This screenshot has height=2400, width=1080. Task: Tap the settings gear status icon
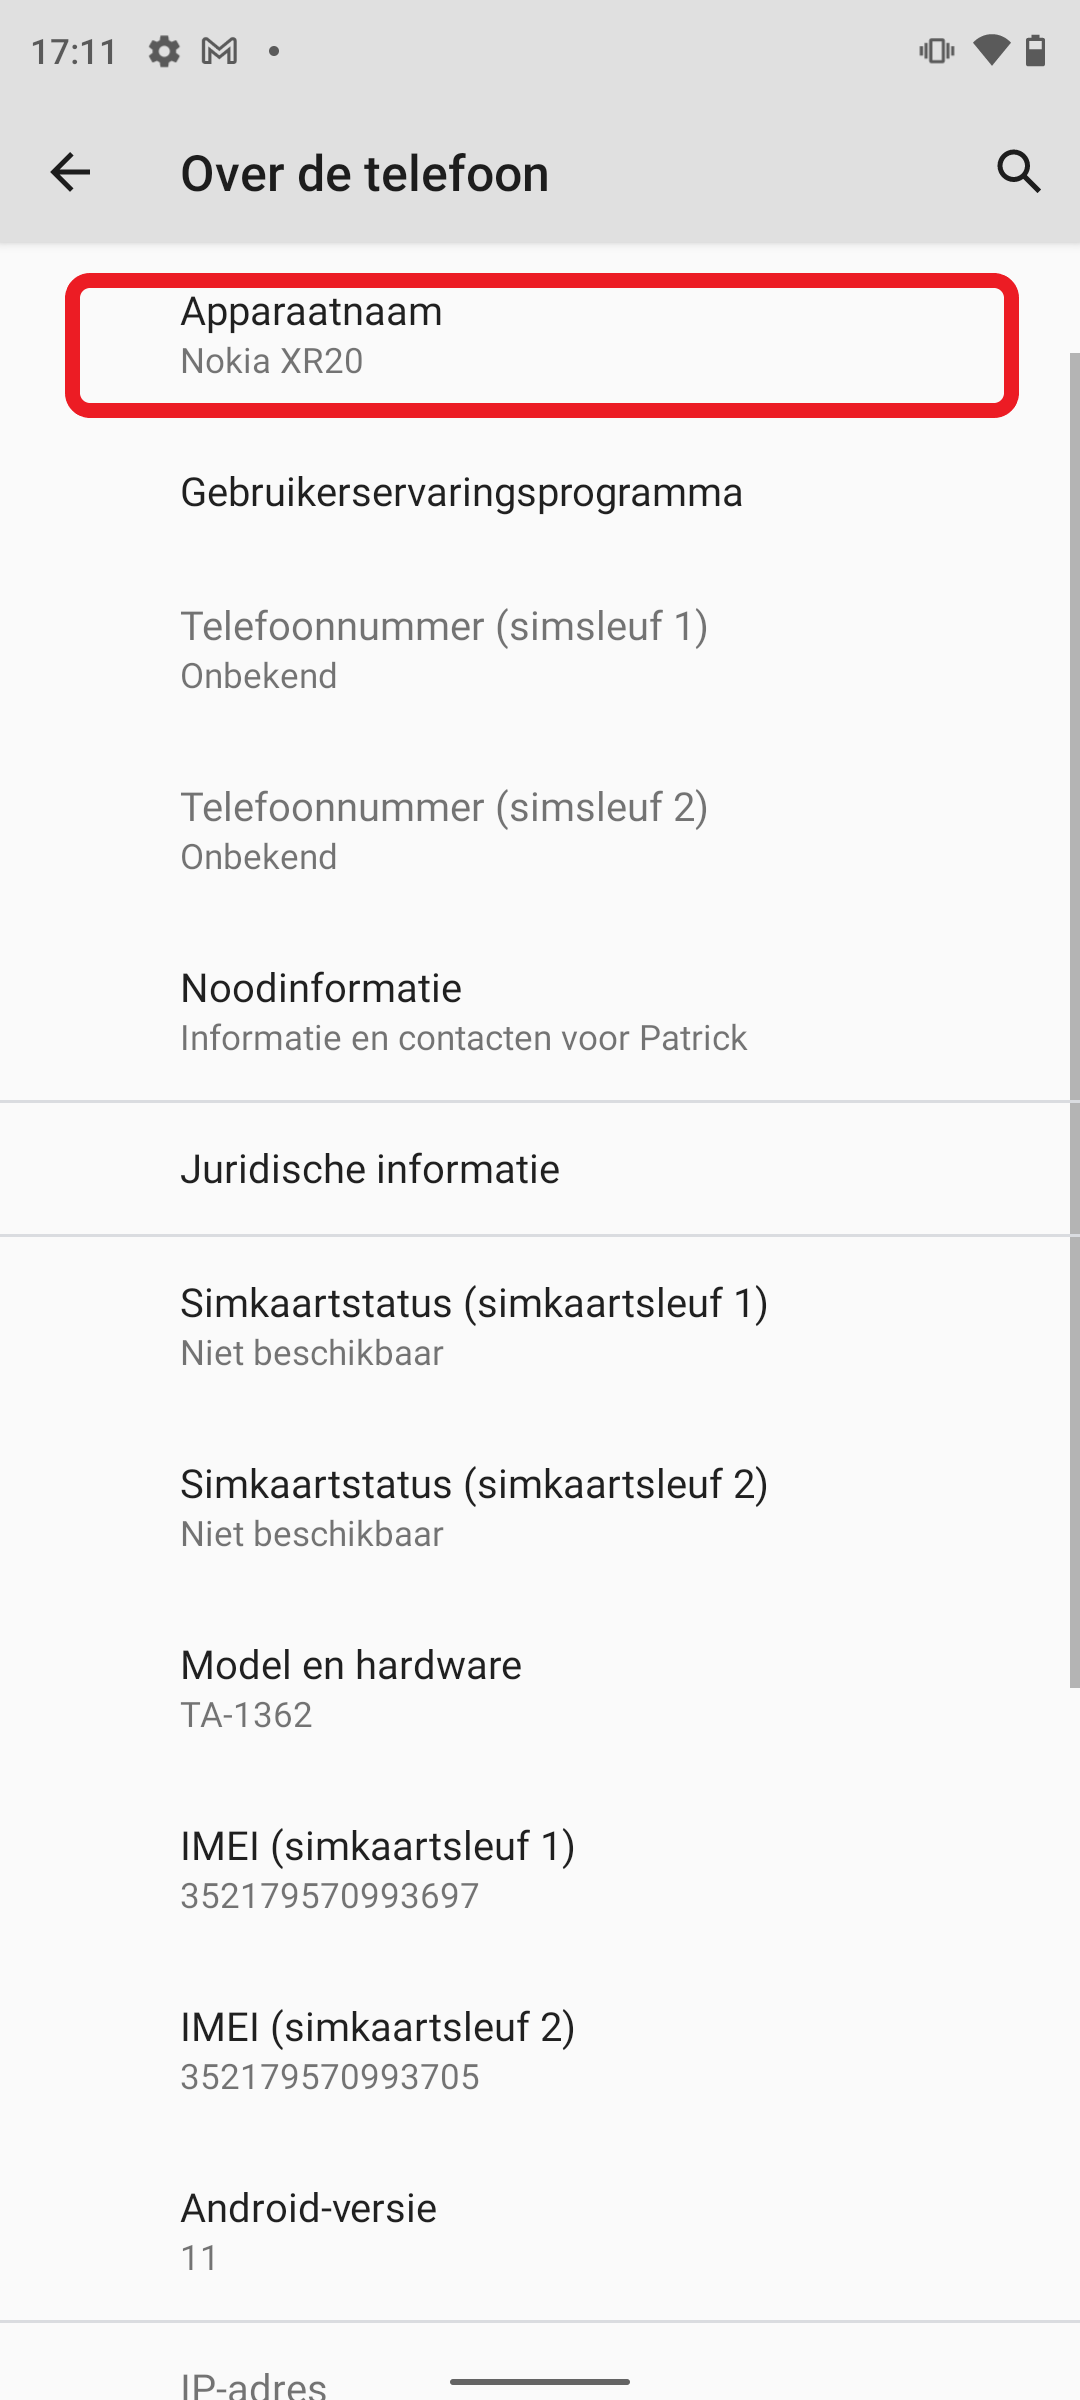[x=164, y=51]
